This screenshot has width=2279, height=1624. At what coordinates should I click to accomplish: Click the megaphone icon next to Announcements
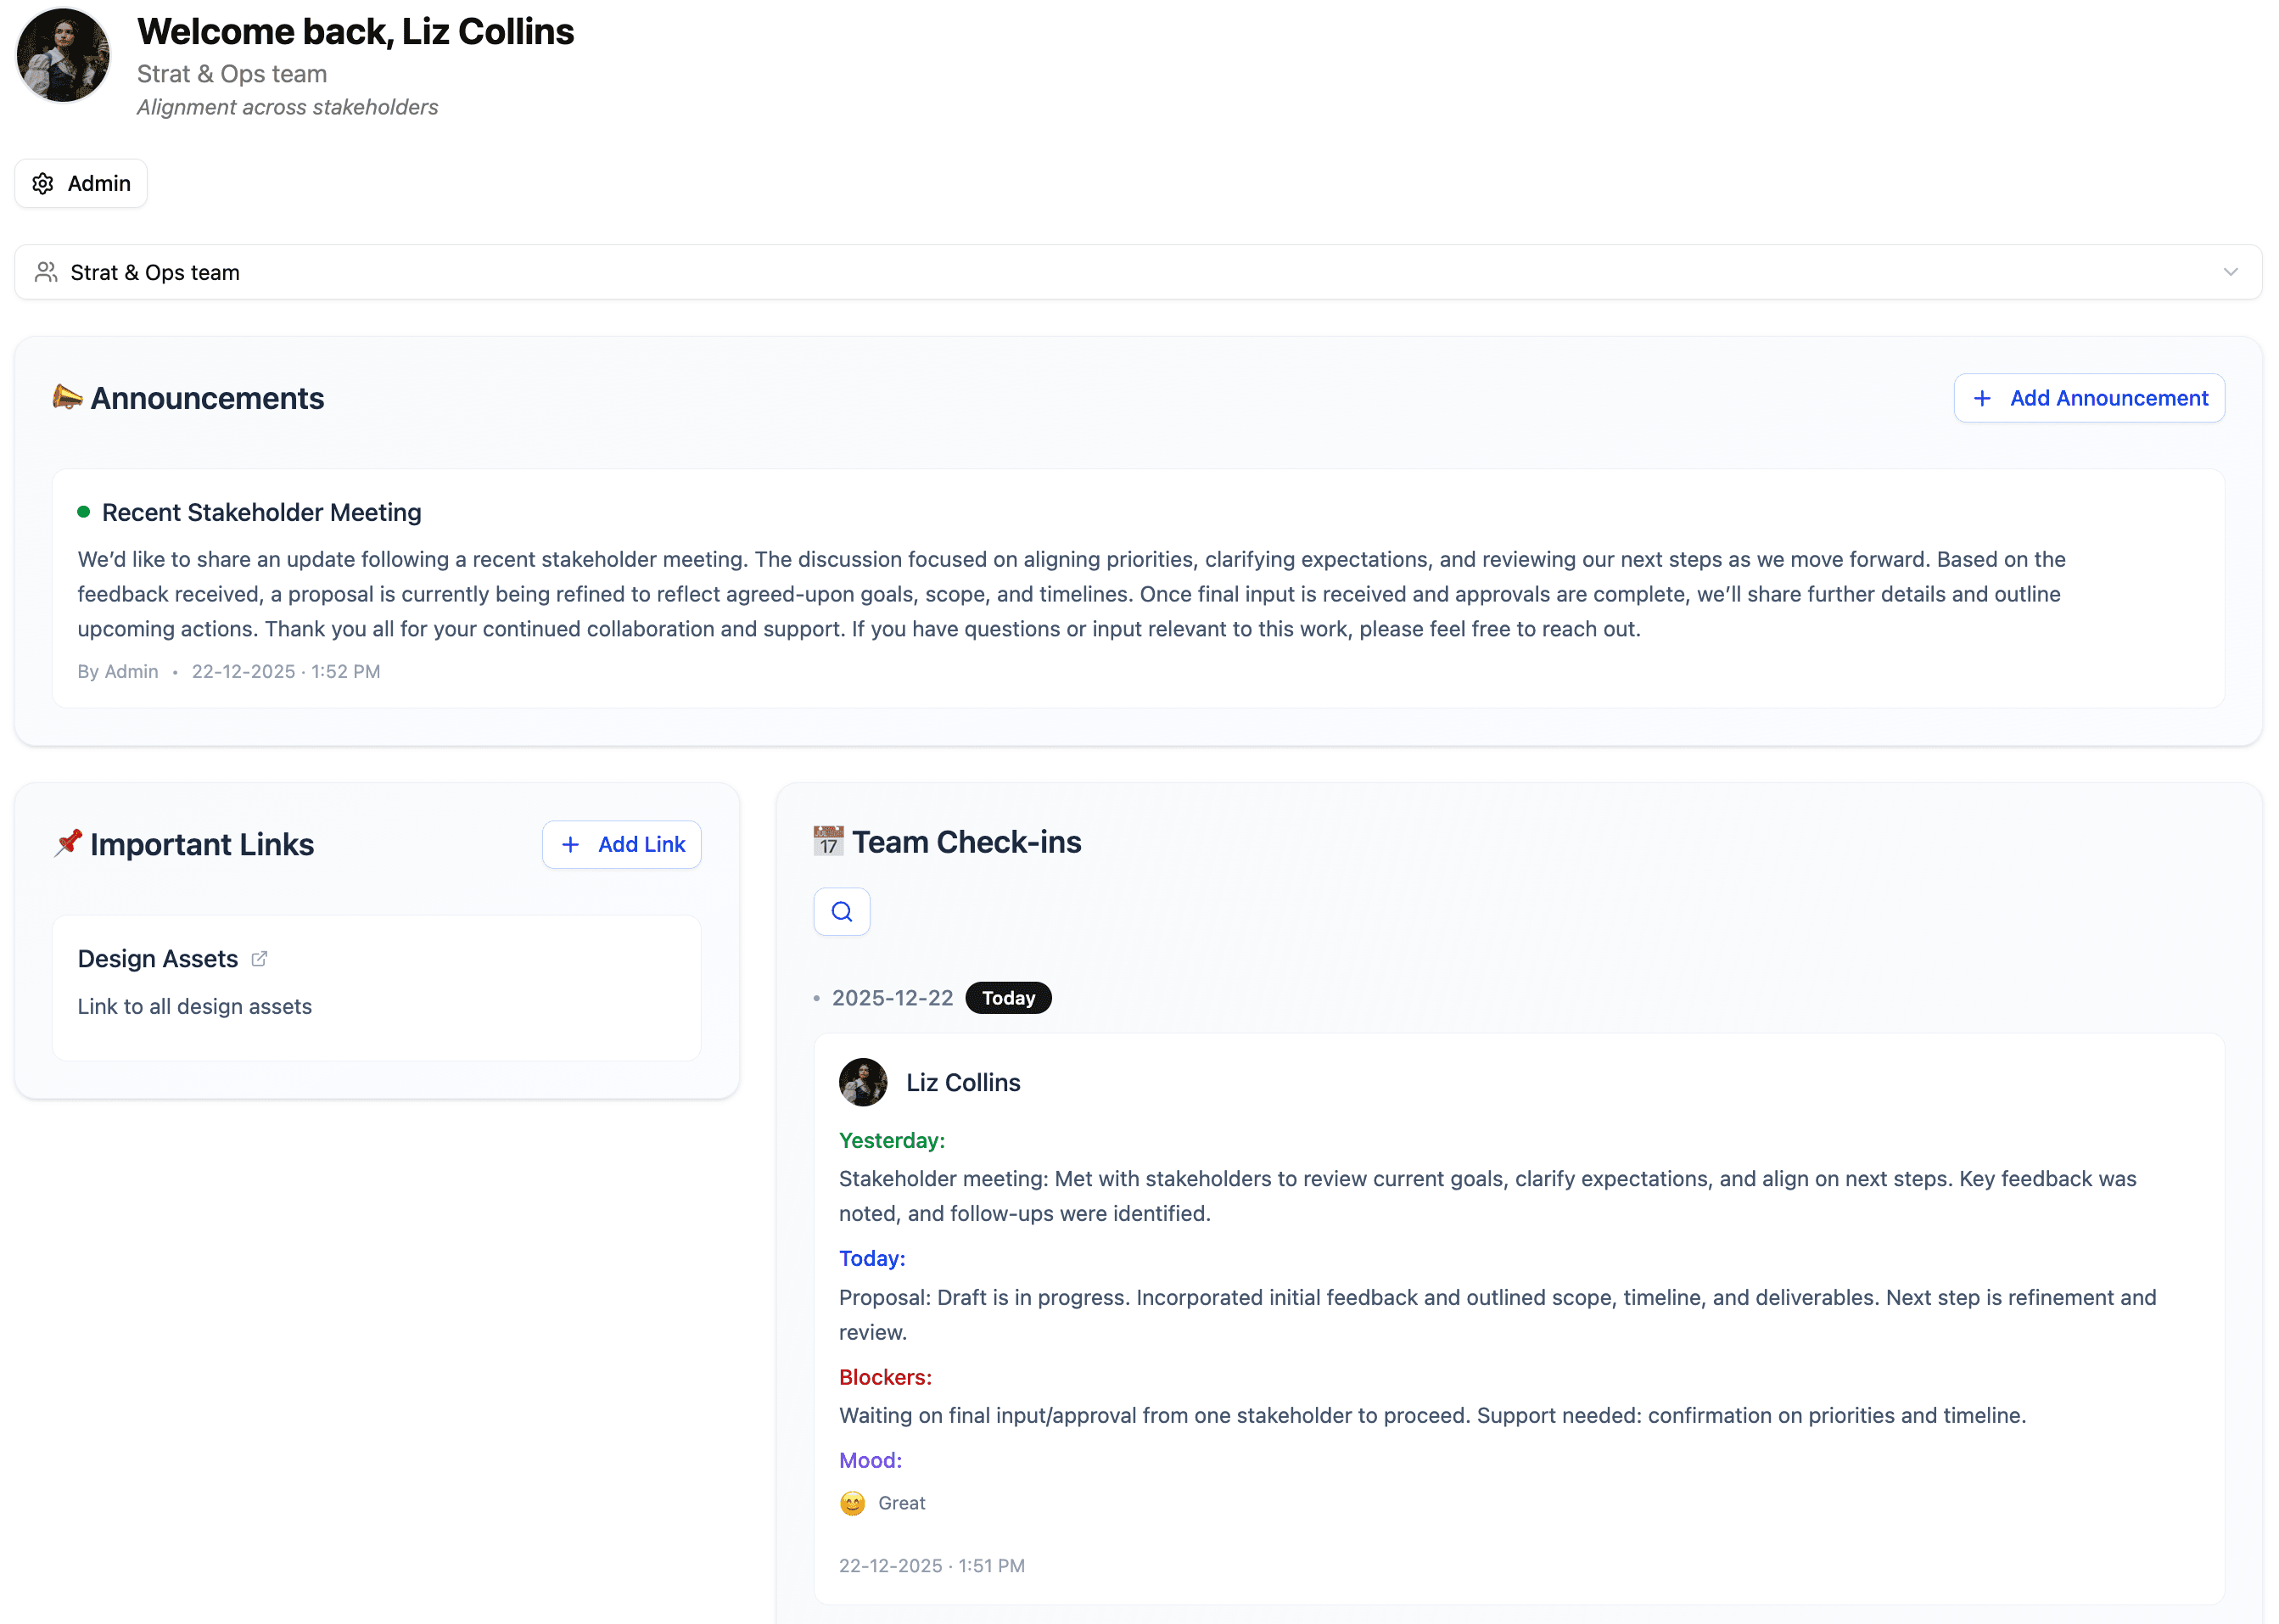coord(67,397)
